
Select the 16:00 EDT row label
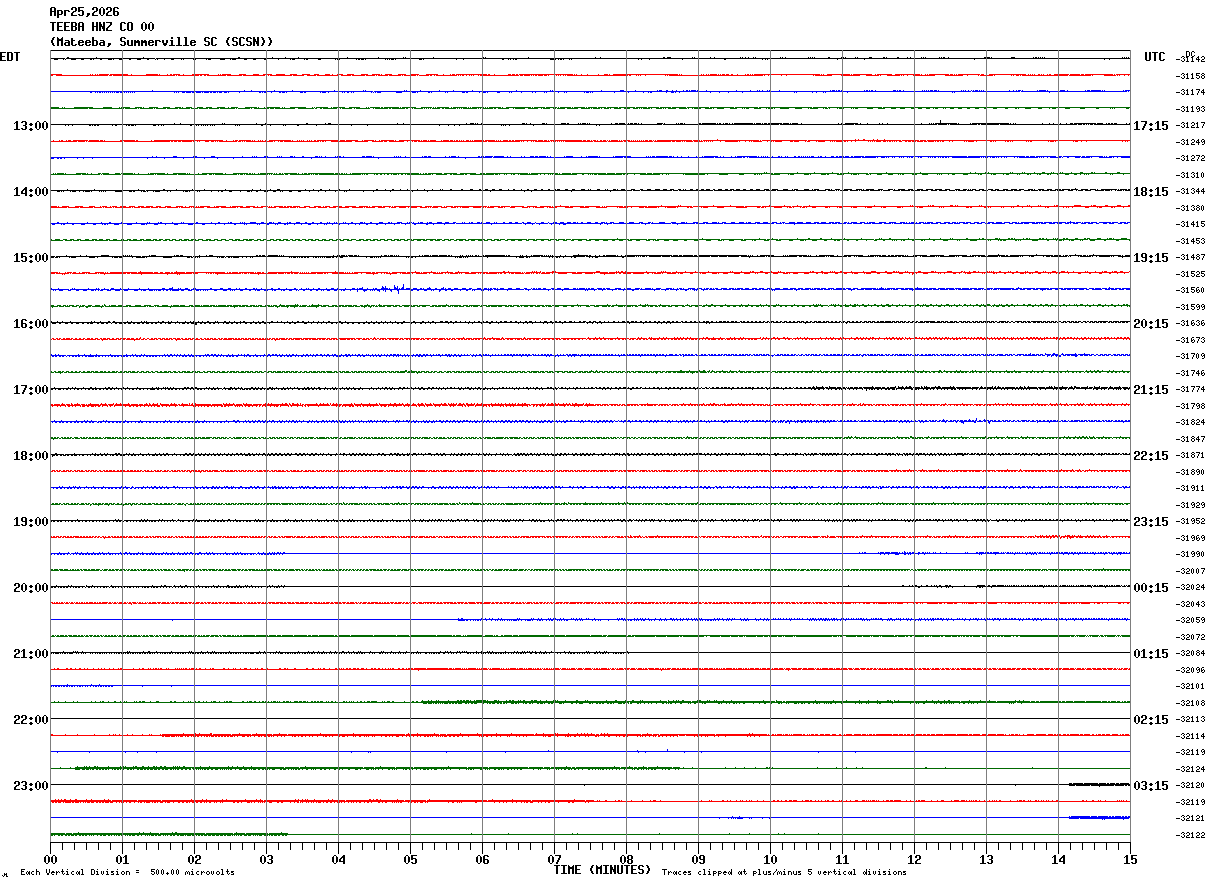coord(30,324)
